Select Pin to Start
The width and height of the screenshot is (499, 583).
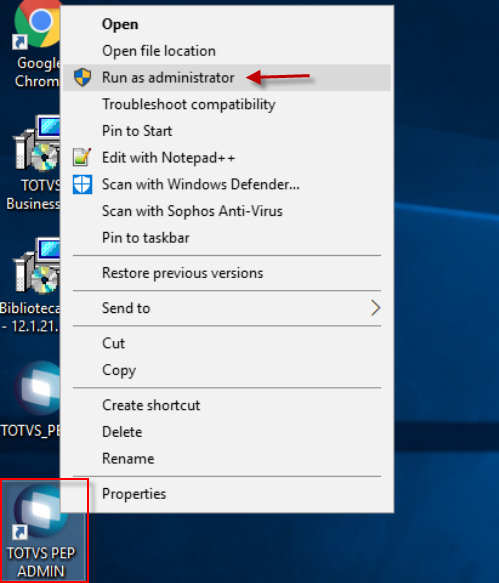click(227, 131)
